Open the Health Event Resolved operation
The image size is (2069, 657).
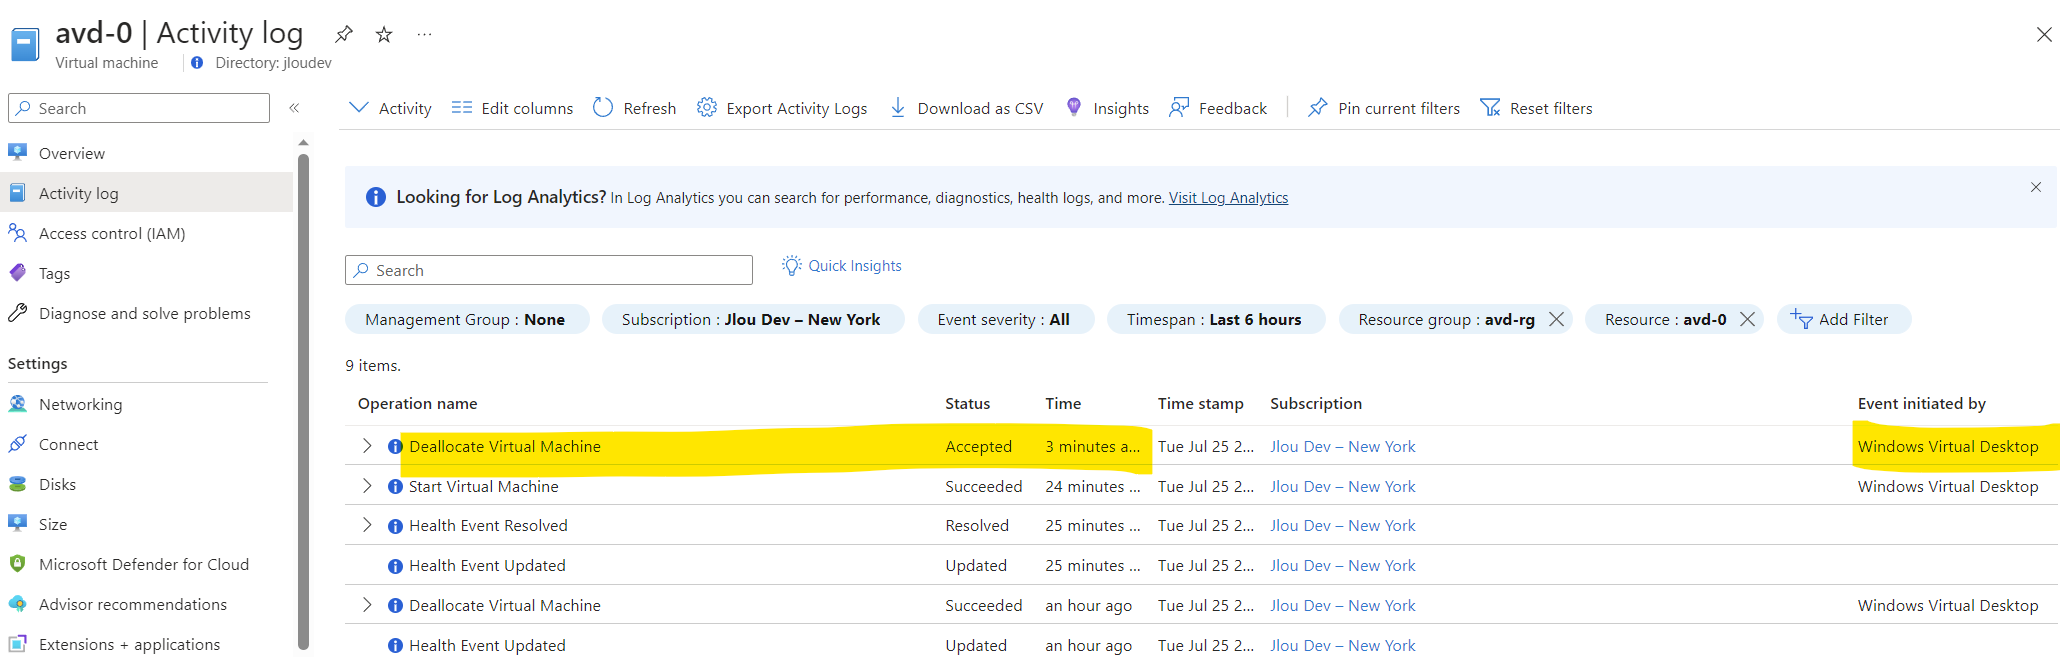tap(488, 526)
